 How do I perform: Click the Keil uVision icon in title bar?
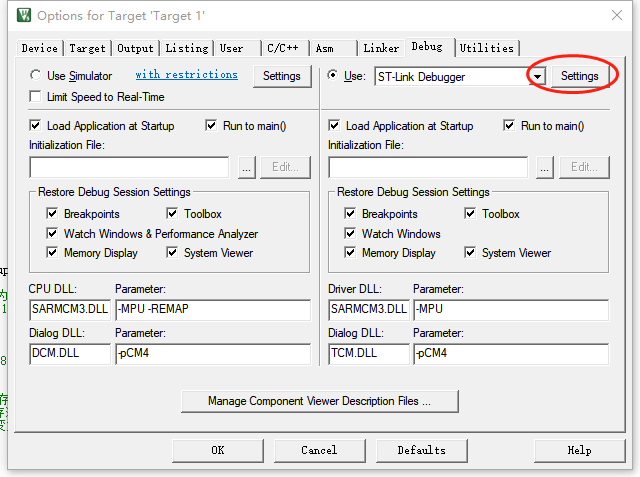point(24,15)
